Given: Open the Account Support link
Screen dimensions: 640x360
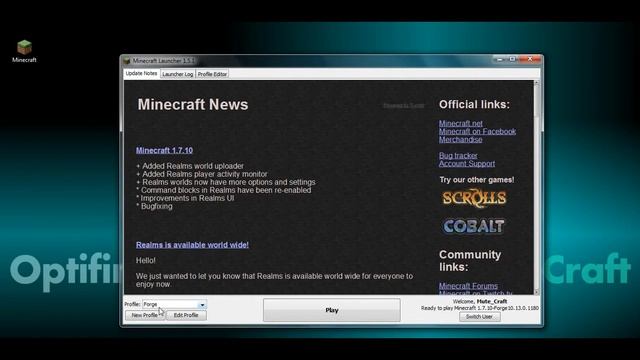Looking at the screenshot, I should point(467,164).
